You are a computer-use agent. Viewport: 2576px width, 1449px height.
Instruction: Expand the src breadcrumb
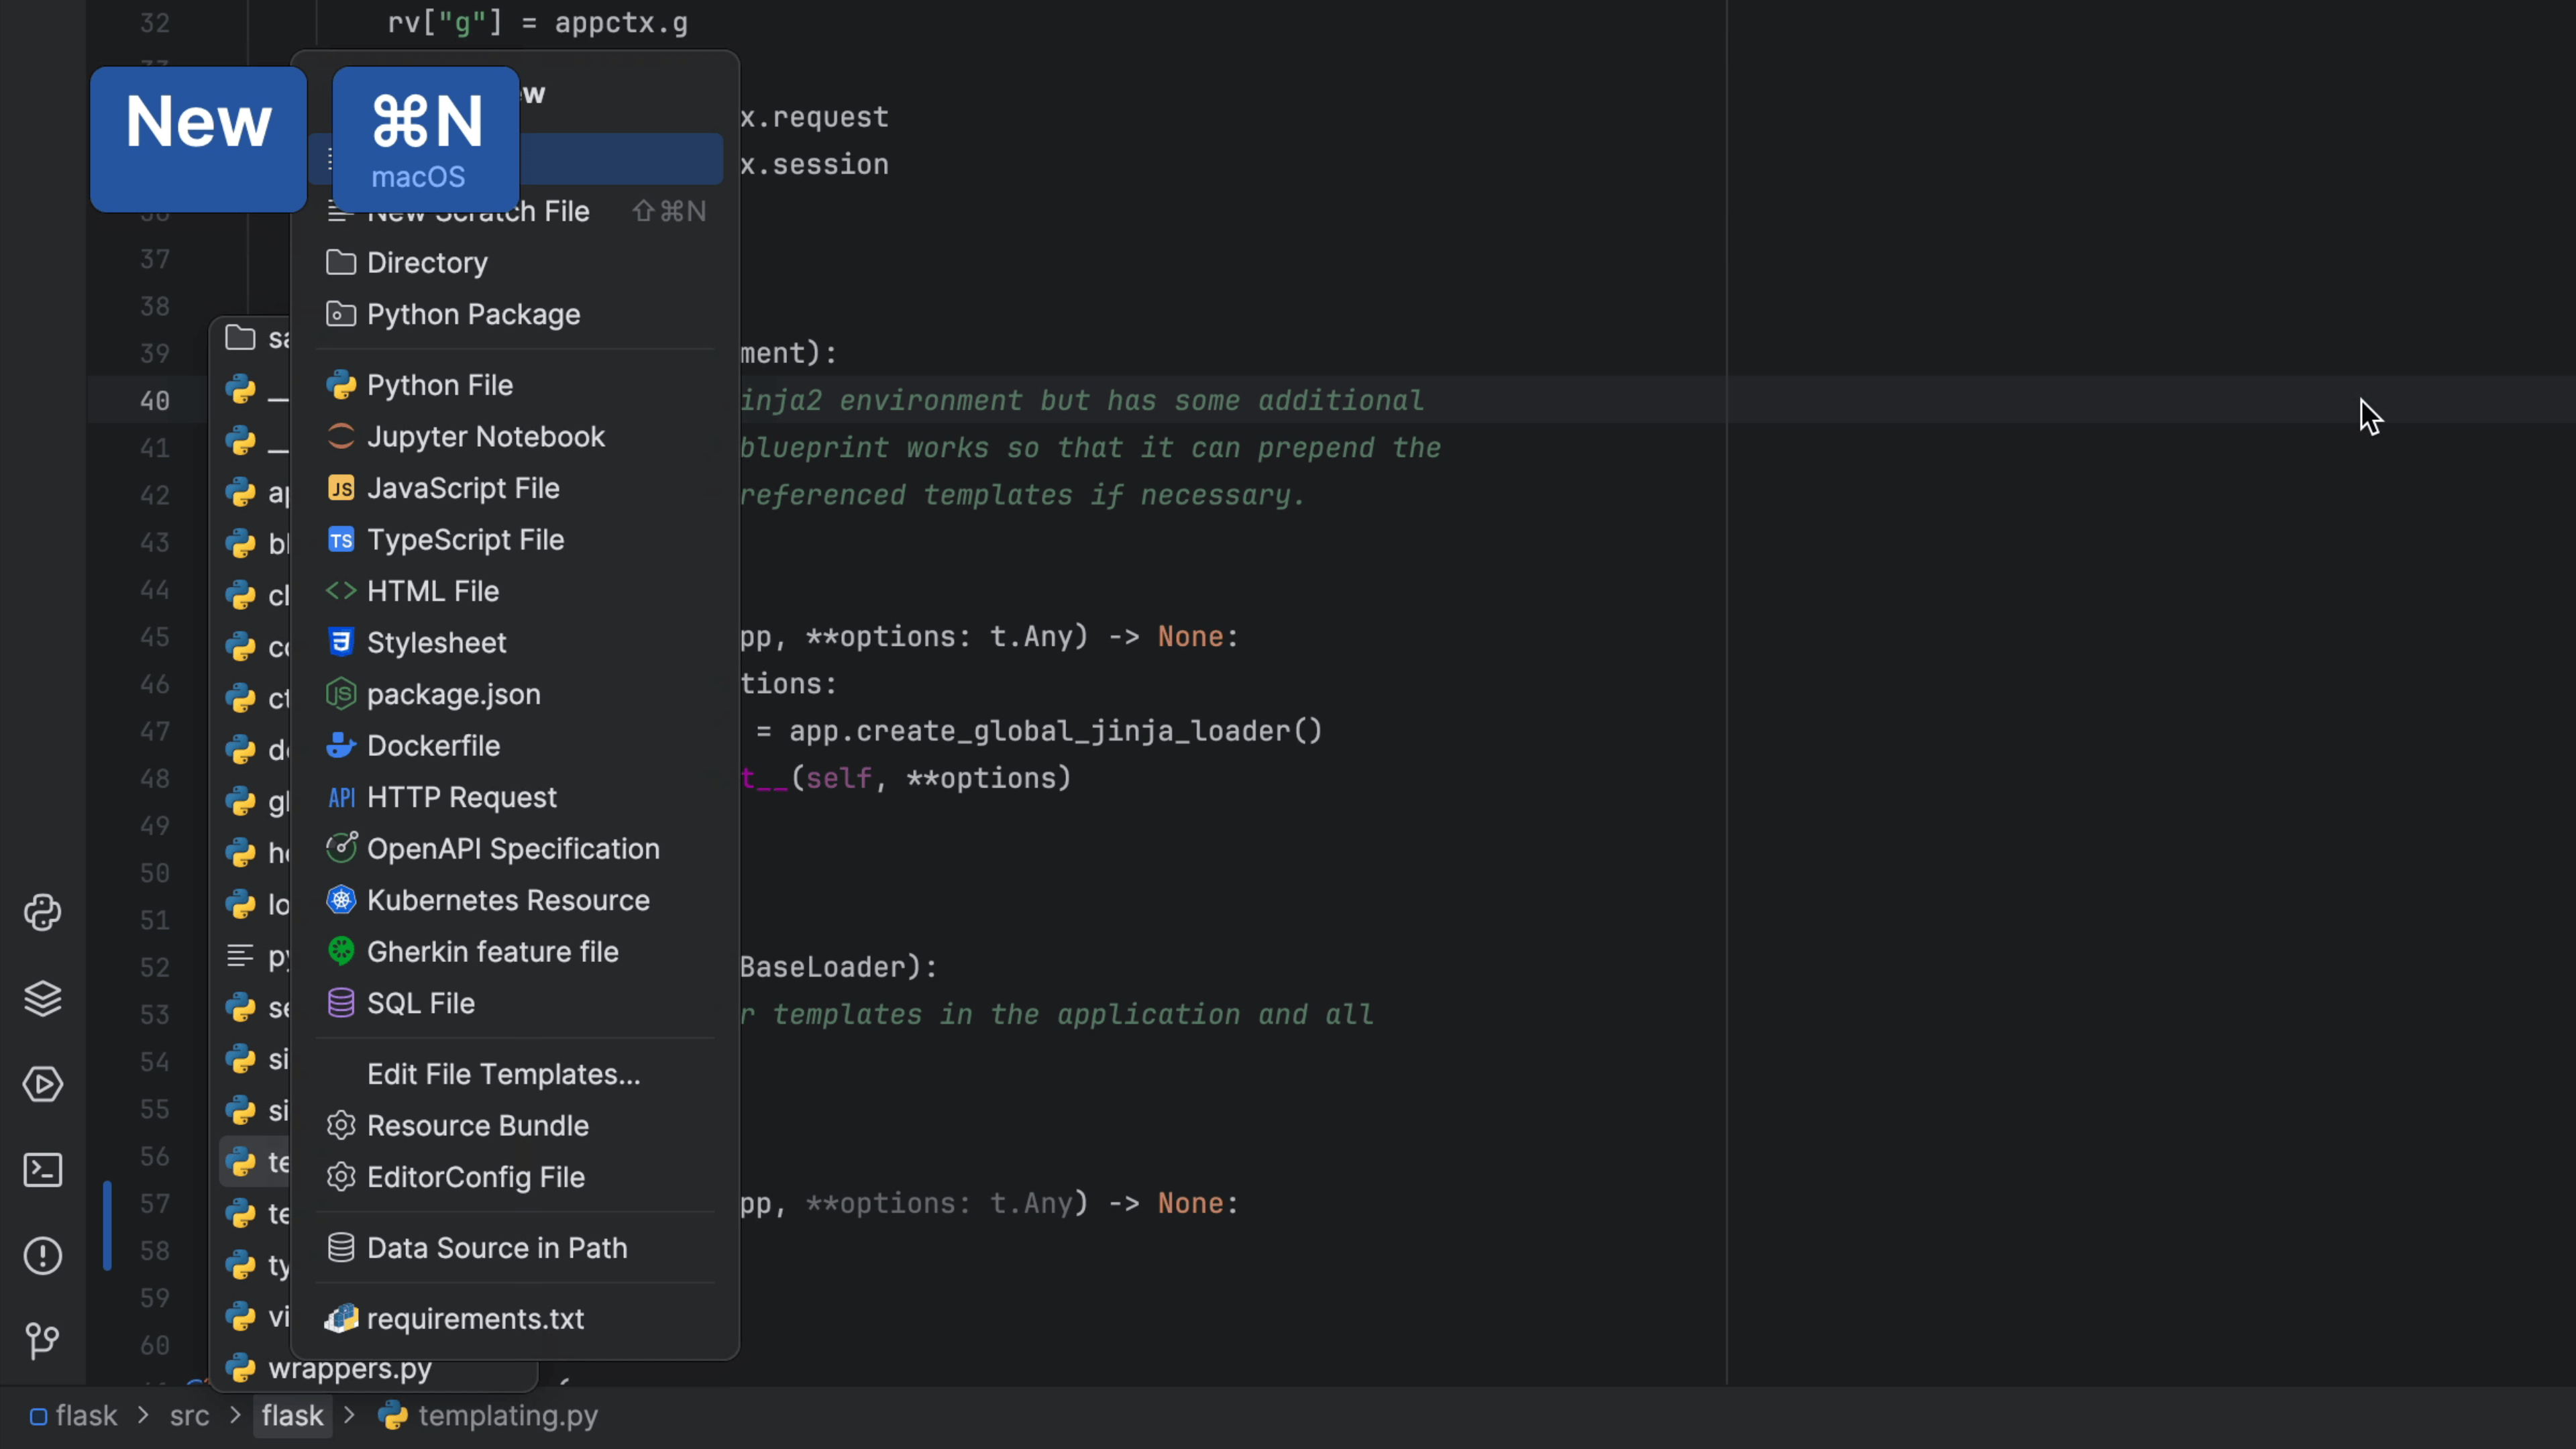click(189, 1416)
